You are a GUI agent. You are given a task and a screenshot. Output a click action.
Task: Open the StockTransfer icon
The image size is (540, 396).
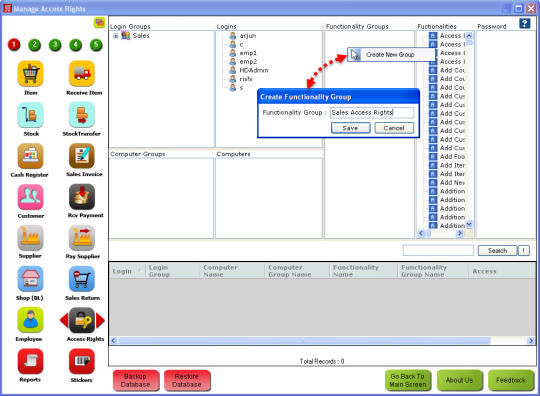pyautogui.click(x=82, y=115)
